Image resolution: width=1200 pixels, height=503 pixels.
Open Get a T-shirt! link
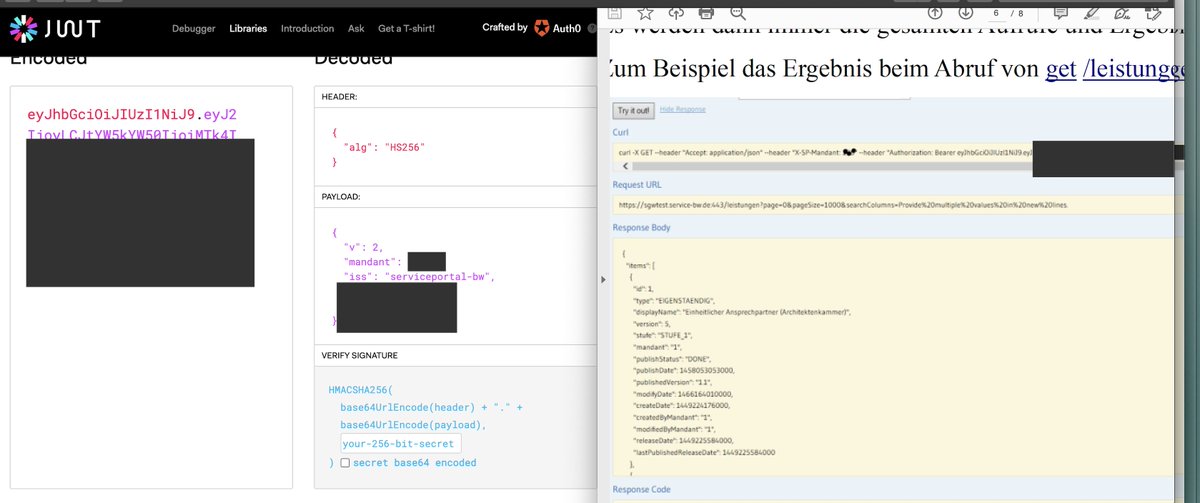406,28
